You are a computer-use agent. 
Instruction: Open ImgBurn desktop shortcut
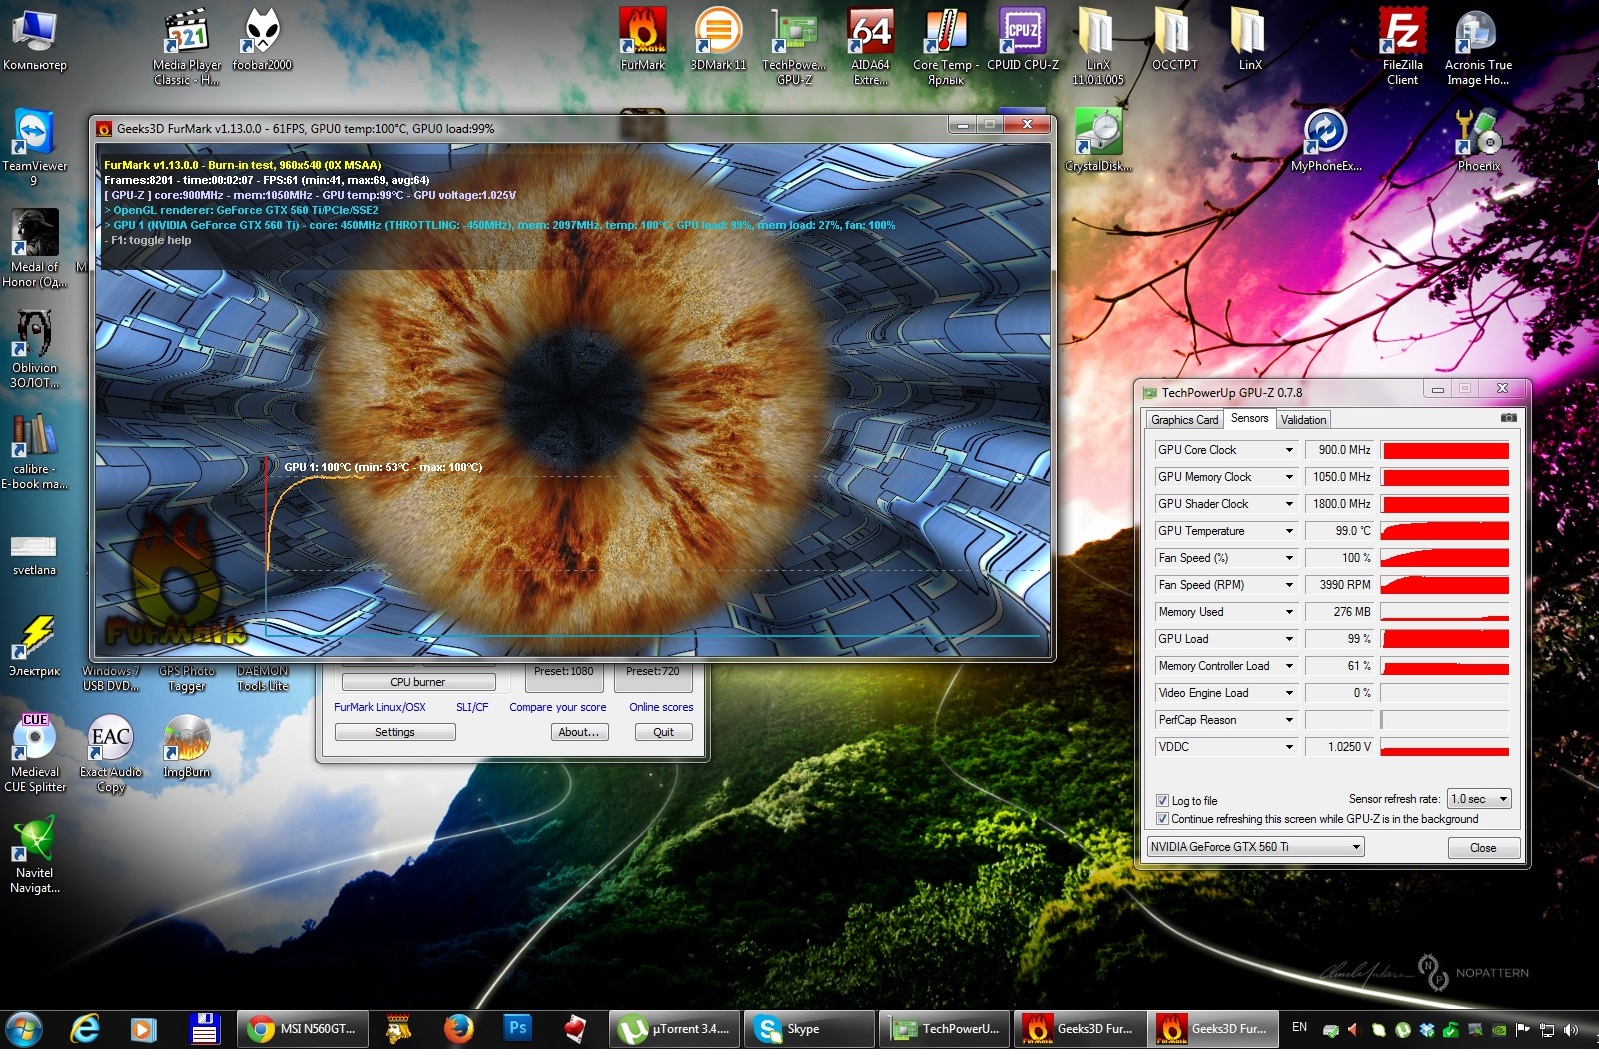tap(186, 747)
